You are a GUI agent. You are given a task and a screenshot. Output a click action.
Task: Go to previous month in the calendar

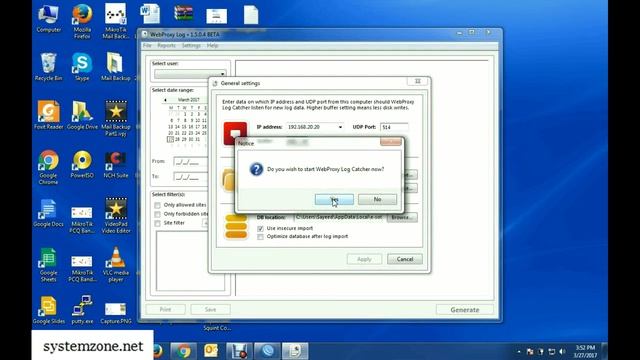[x=165, y=100]
